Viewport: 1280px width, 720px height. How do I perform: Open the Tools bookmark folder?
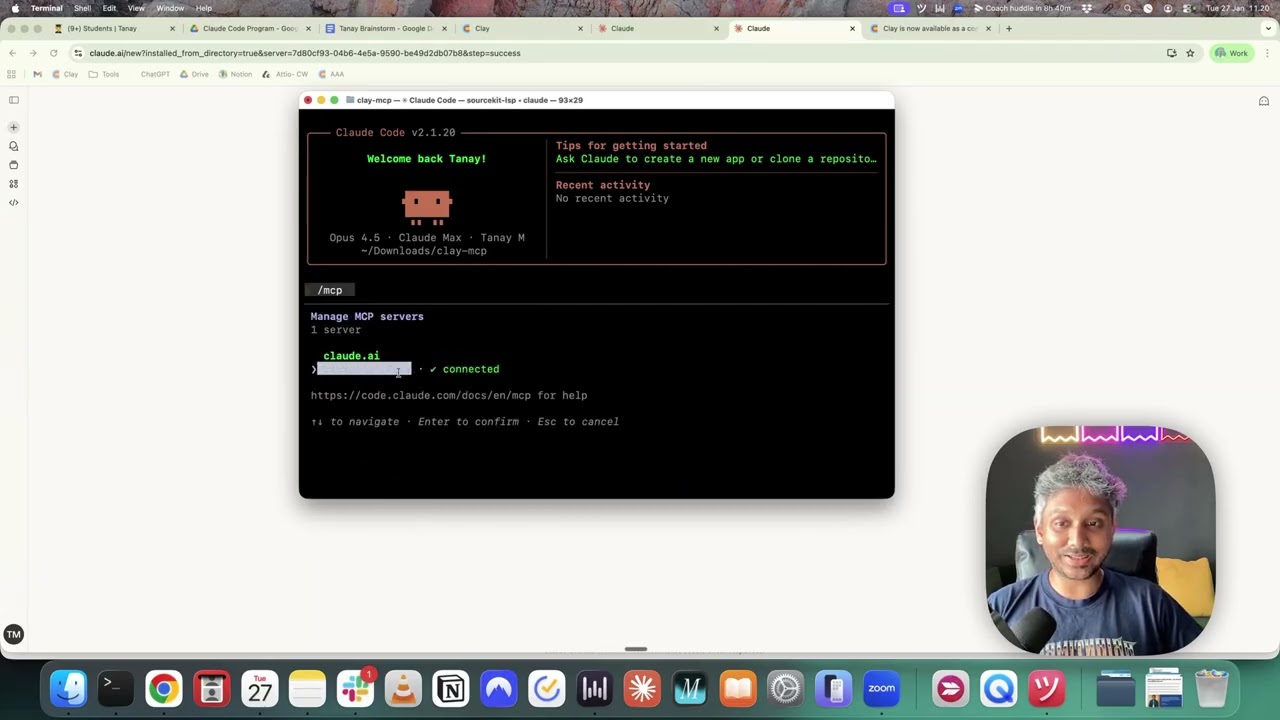click(x=104, y=74)
